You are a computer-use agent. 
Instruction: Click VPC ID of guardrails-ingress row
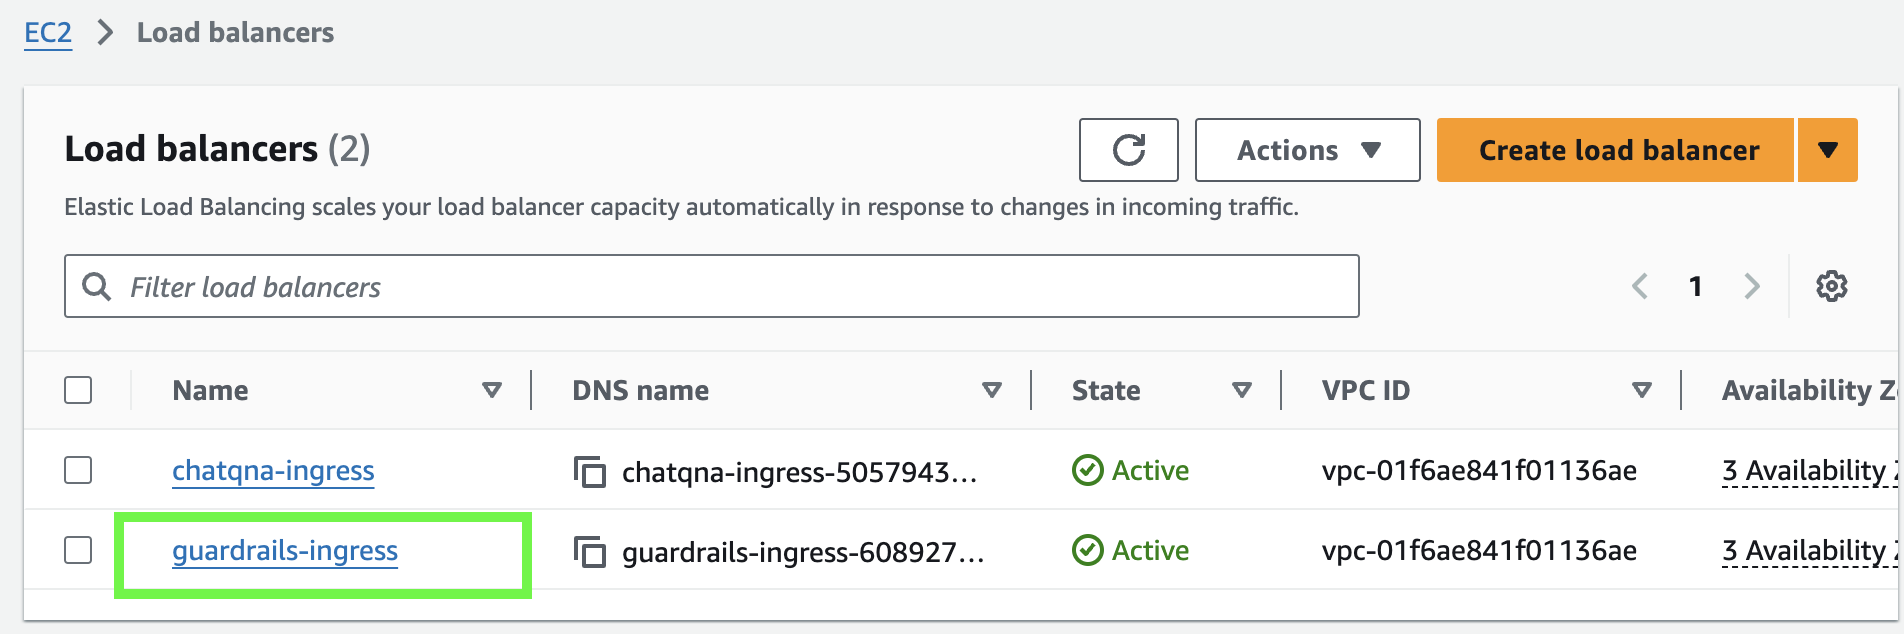pos(1479,550)
